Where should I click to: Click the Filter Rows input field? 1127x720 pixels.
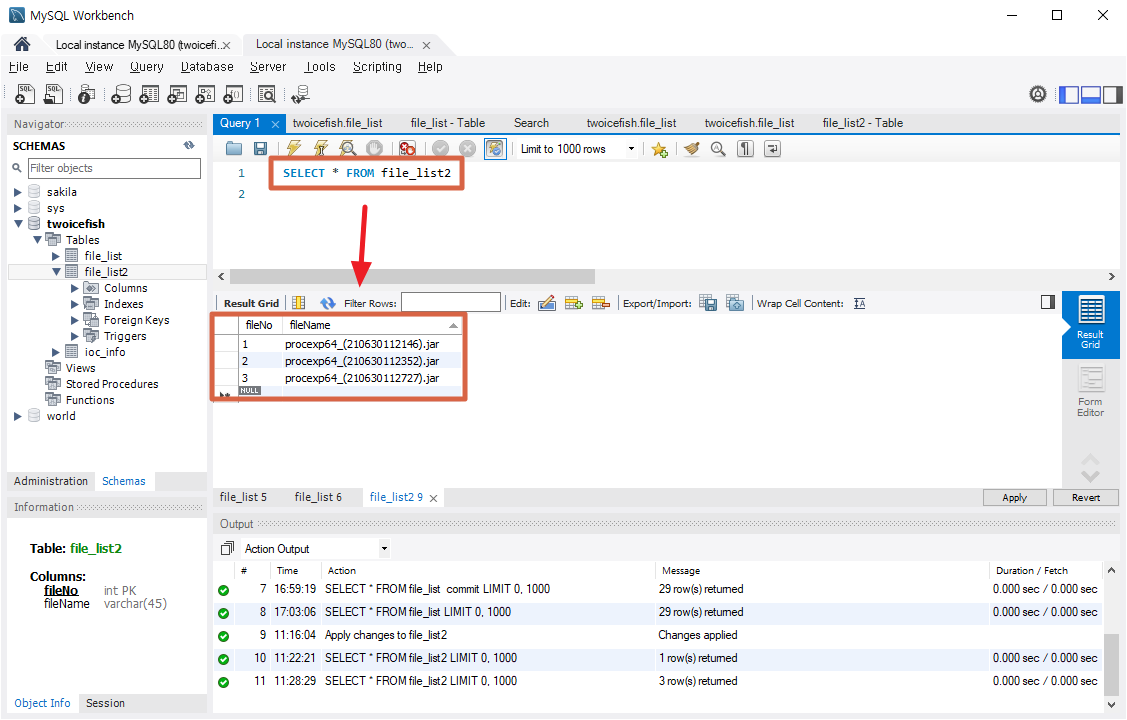coord(451,303)
